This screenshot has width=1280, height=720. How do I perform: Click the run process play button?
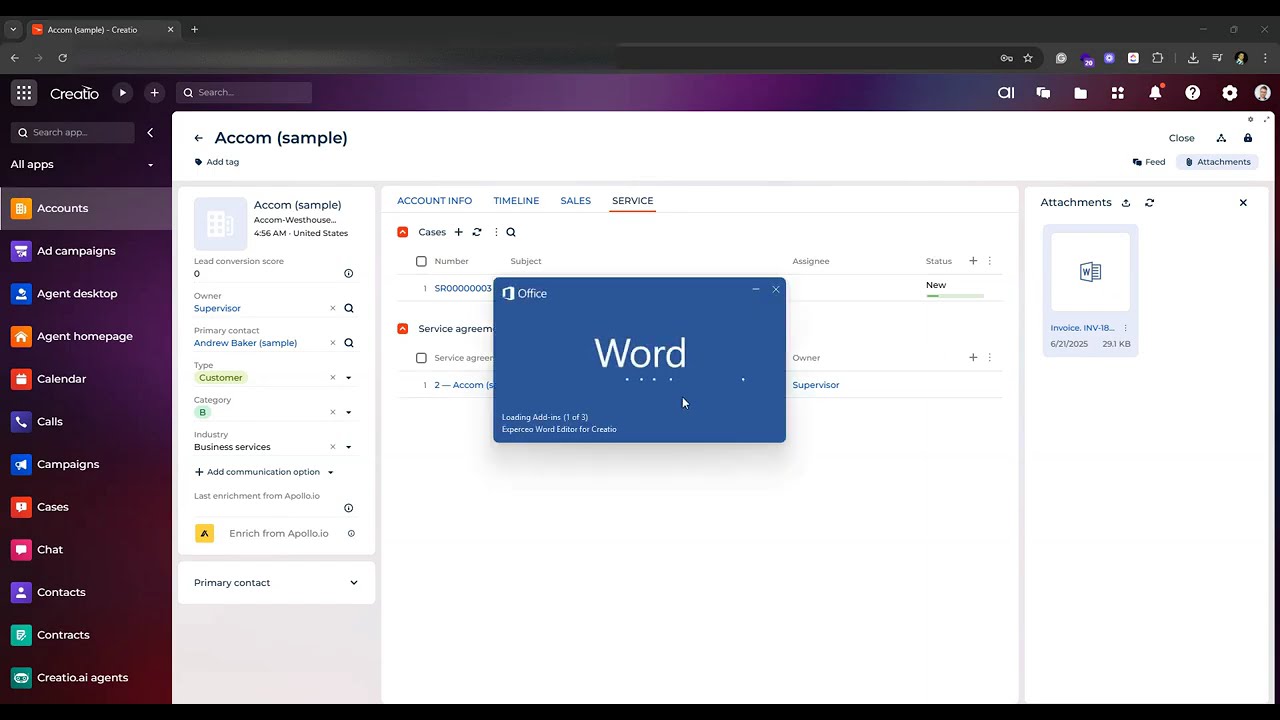point(122,93)
